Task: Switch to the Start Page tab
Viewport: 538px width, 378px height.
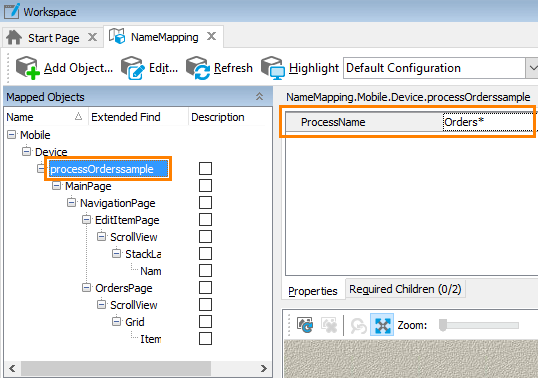Action: coord(54,38)
